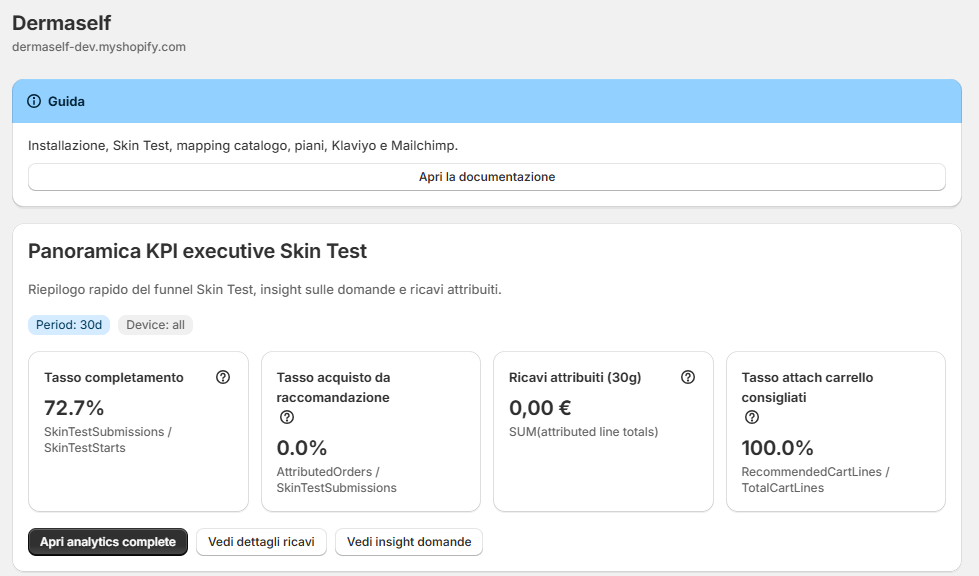The image size is (979, 576).
Task: Select the Device: all badge
Action: point(155,325)
